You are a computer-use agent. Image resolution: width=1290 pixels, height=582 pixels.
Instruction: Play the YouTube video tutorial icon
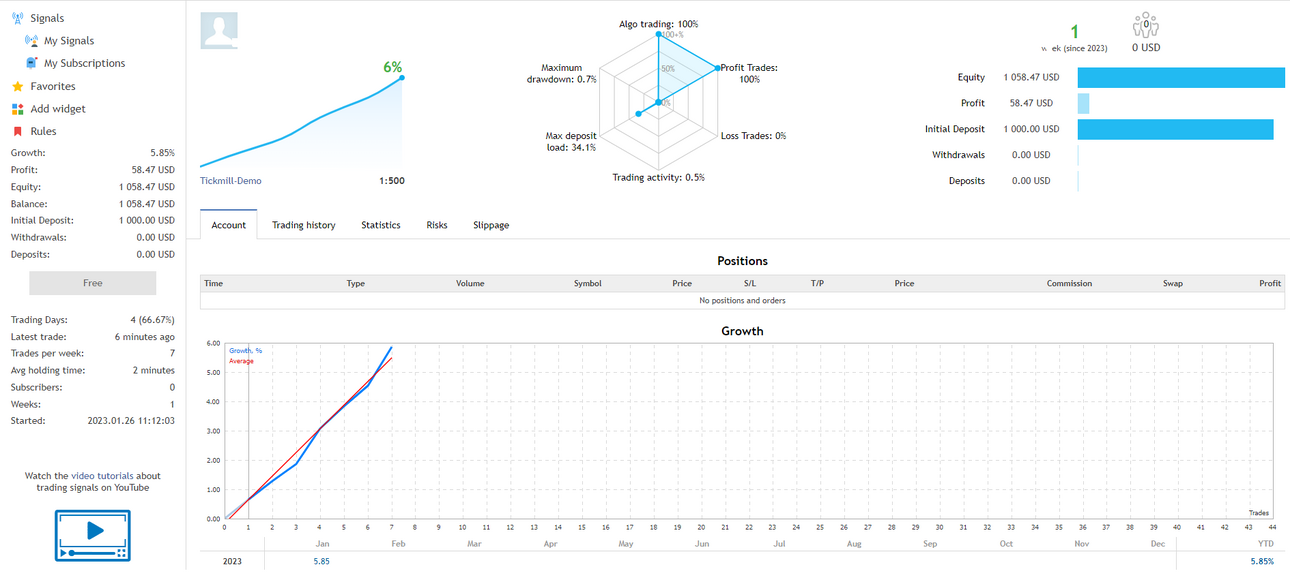93,534
